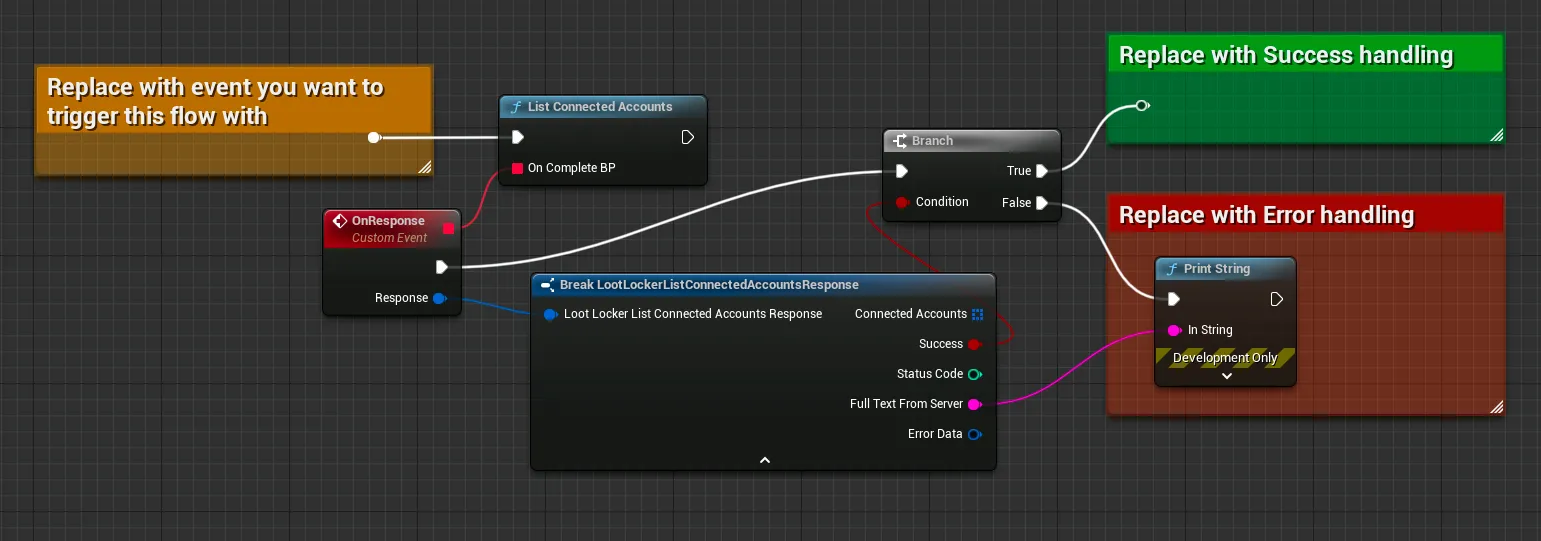Viewport: 1541px width, 541px height.
Task: Click the OnResponse custom event icon
Action: [x=340, y=221]
